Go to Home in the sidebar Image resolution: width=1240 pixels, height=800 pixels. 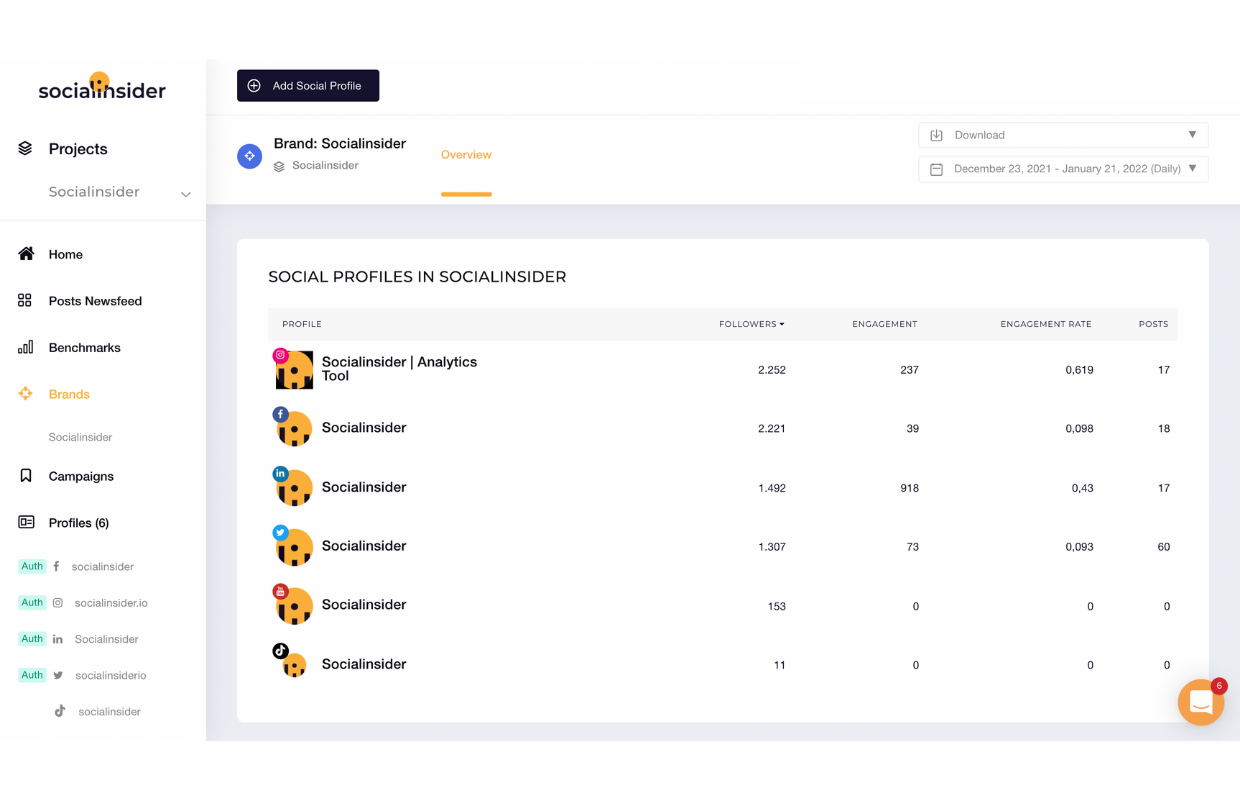66,255
